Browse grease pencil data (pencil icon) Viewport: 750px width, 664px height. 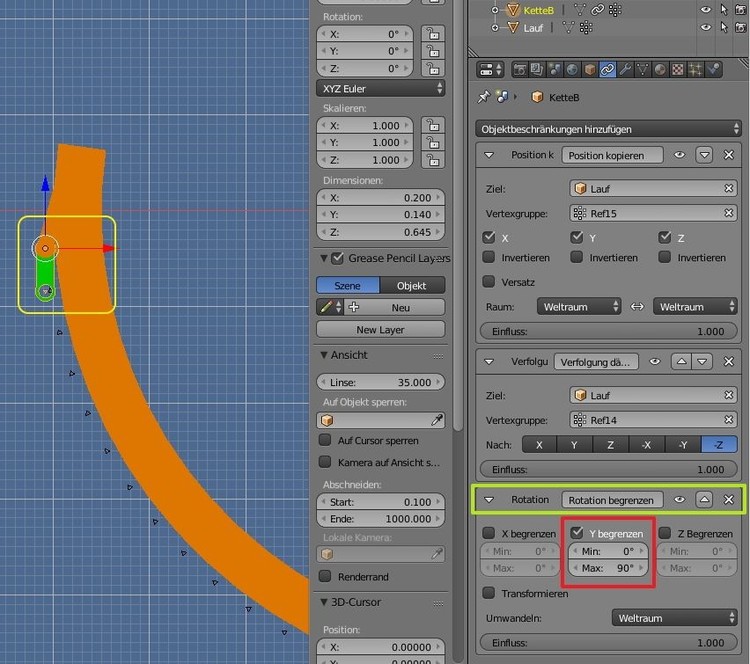point(330,307)
